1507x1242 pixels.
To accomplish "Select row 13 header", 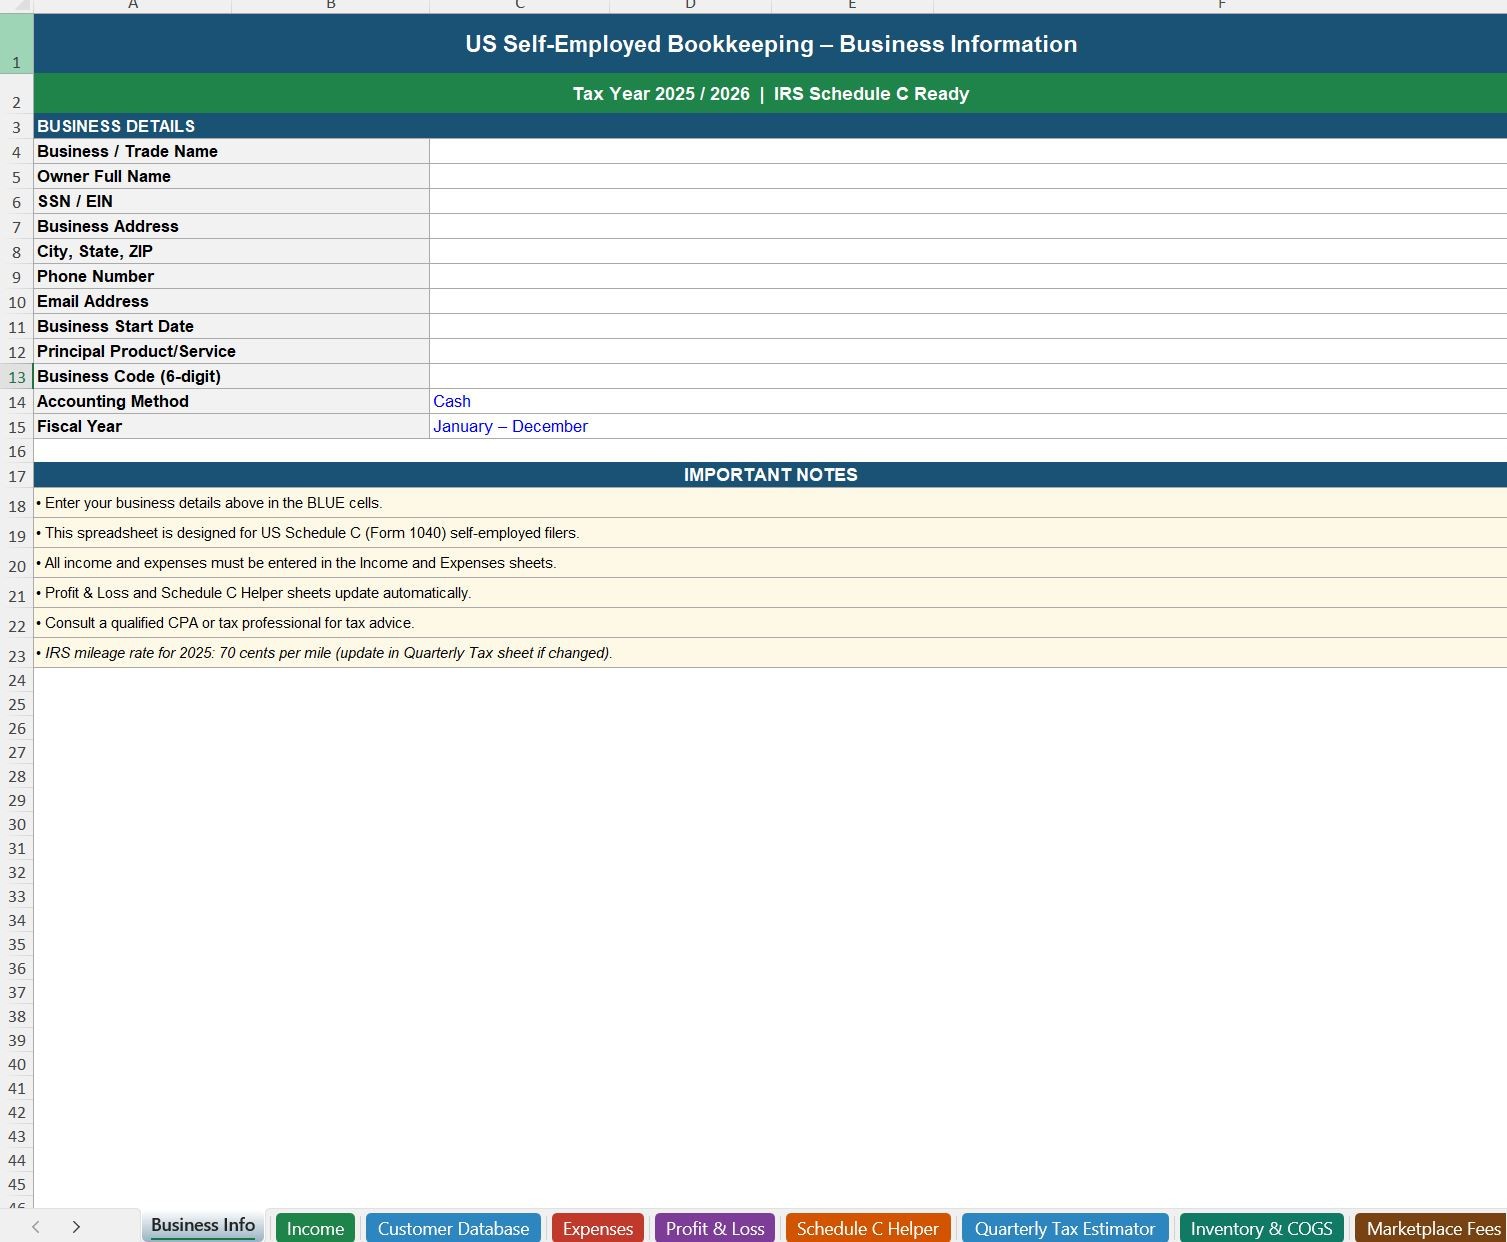I will (x=17, y=377).
